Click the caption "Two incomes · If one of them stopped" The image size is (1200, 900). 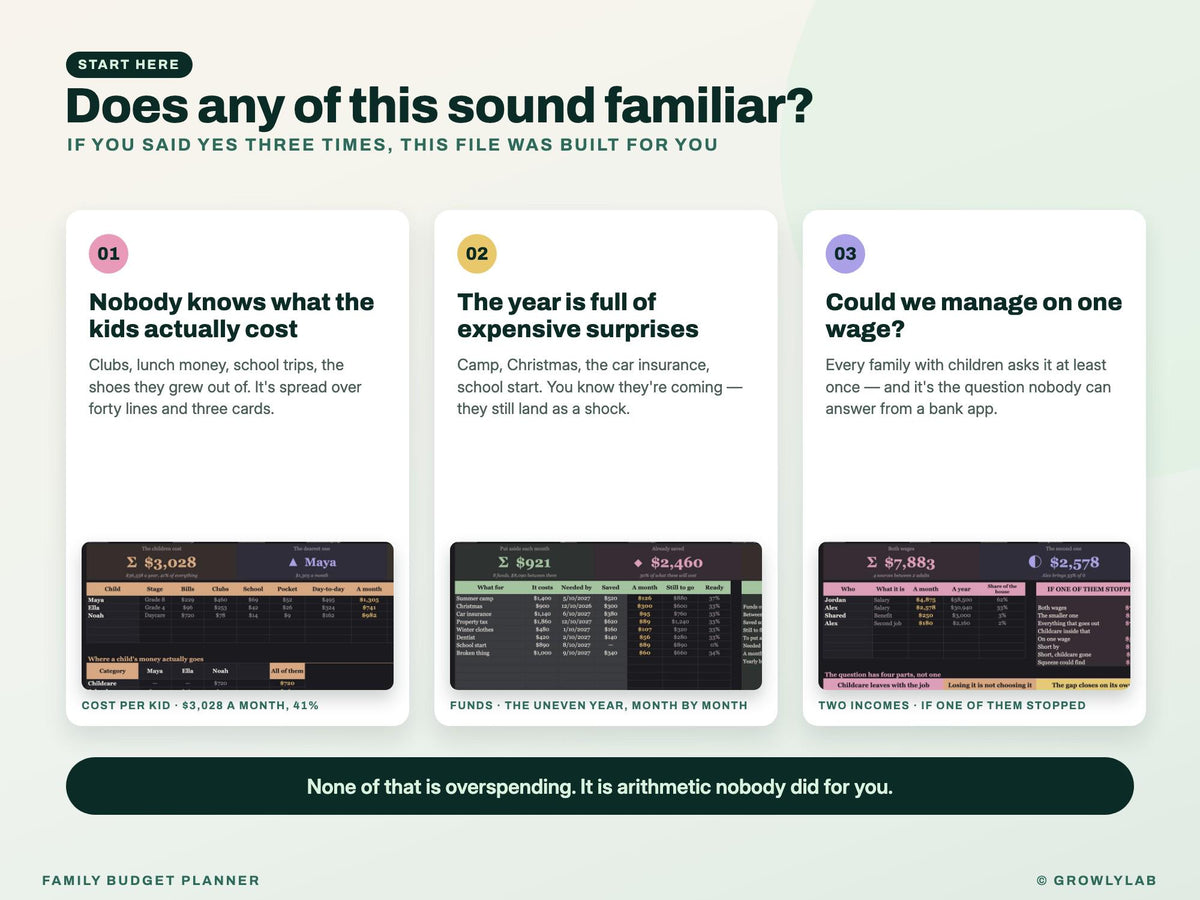pyautogui.click(x=952, y=705)
